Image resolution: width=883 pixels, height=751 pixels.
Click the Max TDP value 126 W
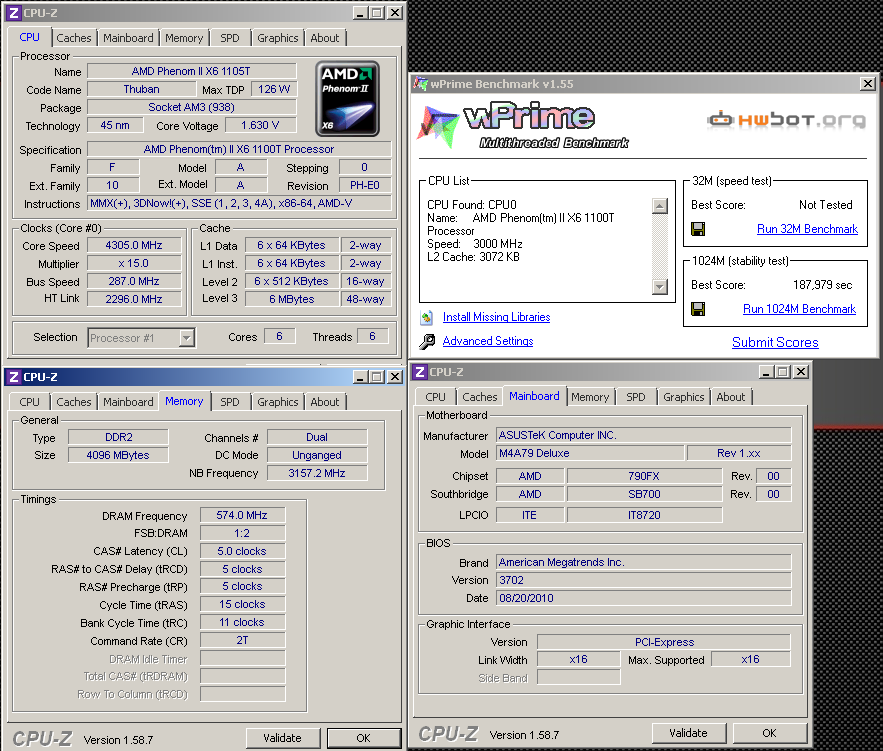point(274,89)
